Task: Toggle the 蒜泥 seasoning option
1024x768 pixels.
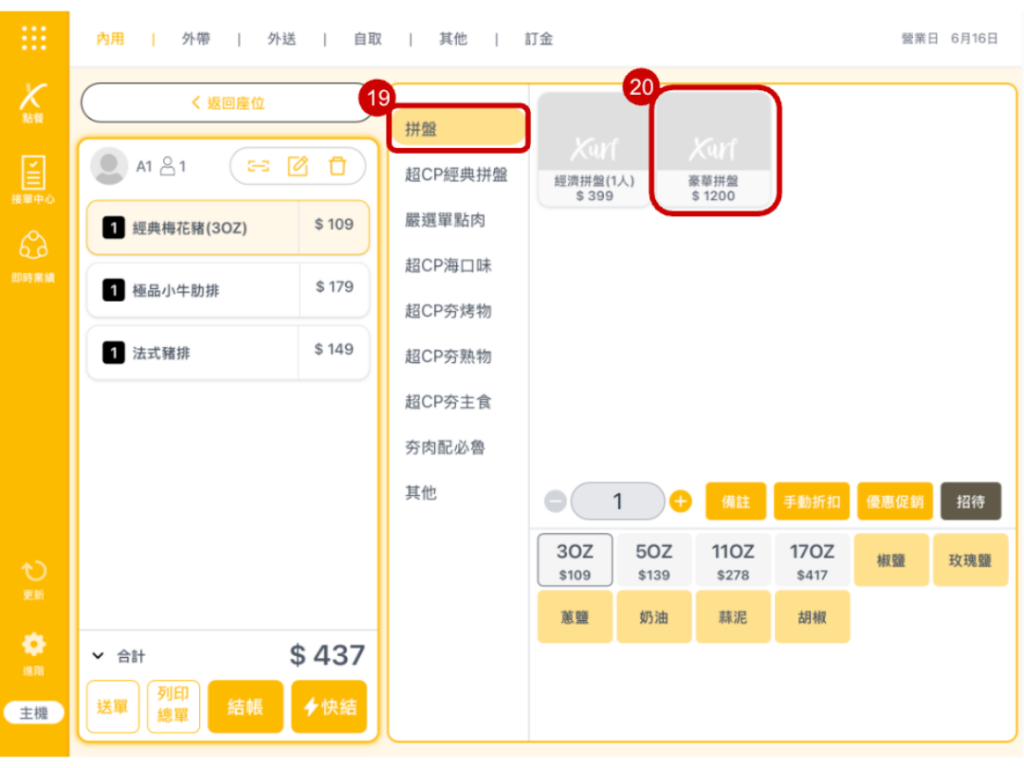Action: coord(733,617)
